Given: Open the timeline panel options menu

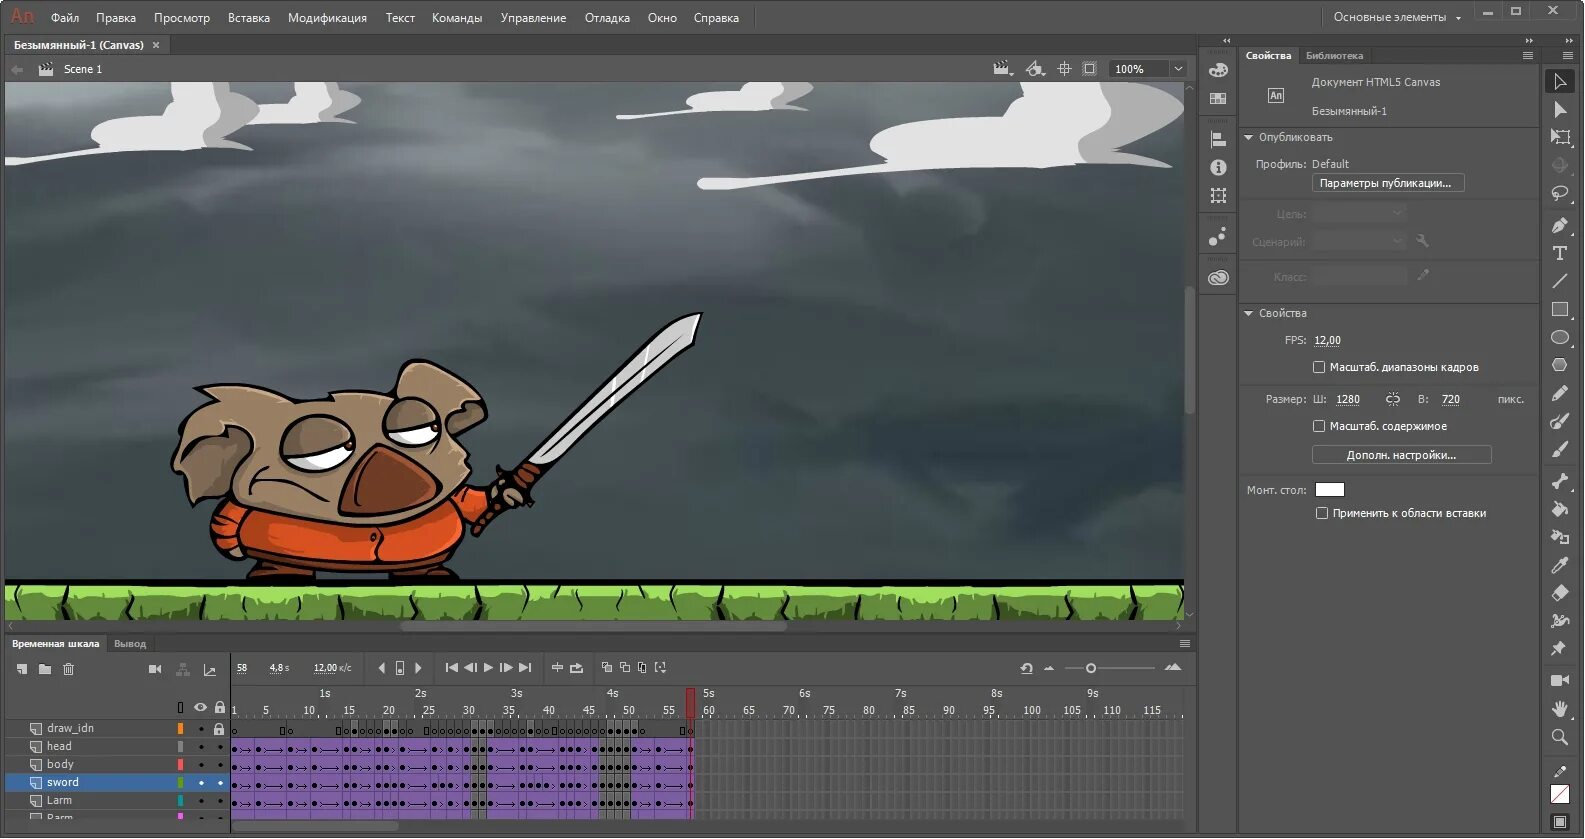Looking at the screenshot, I should pos(1185,643).
